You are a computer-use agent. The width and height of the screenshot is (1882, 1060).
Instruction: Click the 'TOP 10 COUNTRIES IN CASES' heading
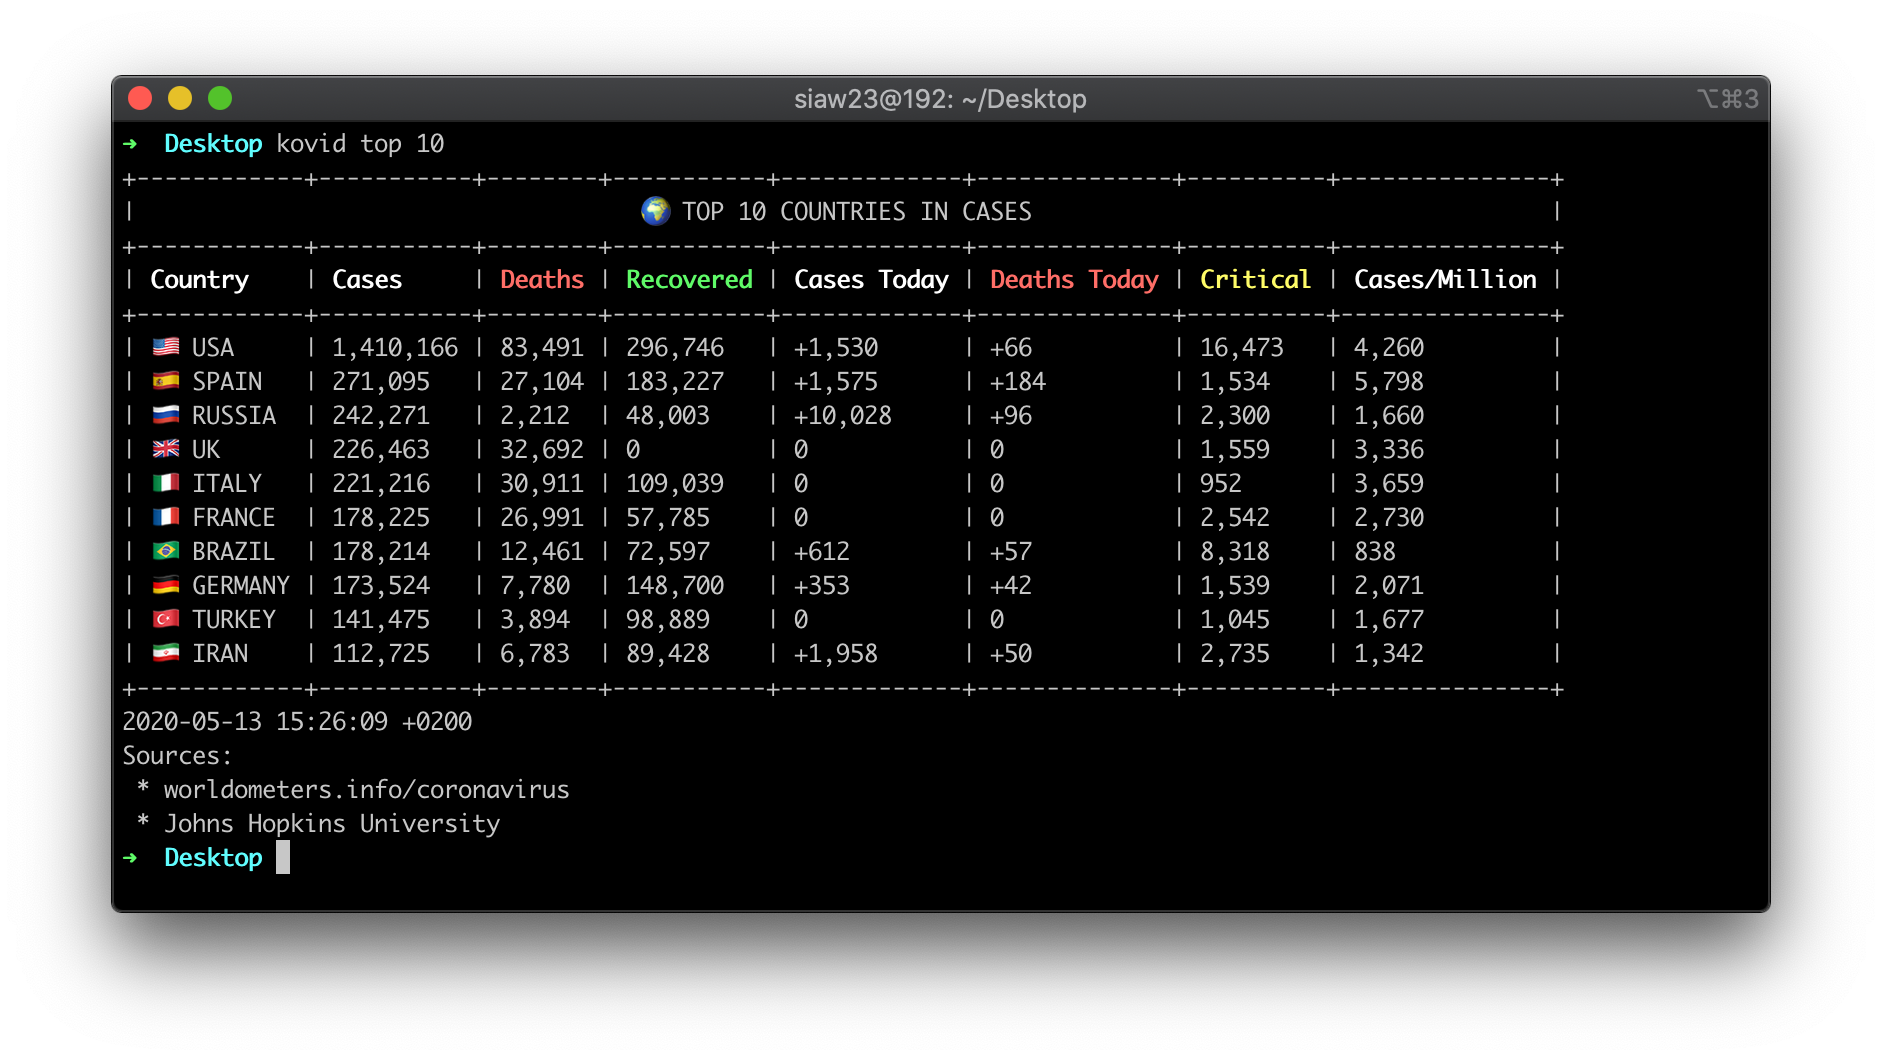(x=857, y=211)
